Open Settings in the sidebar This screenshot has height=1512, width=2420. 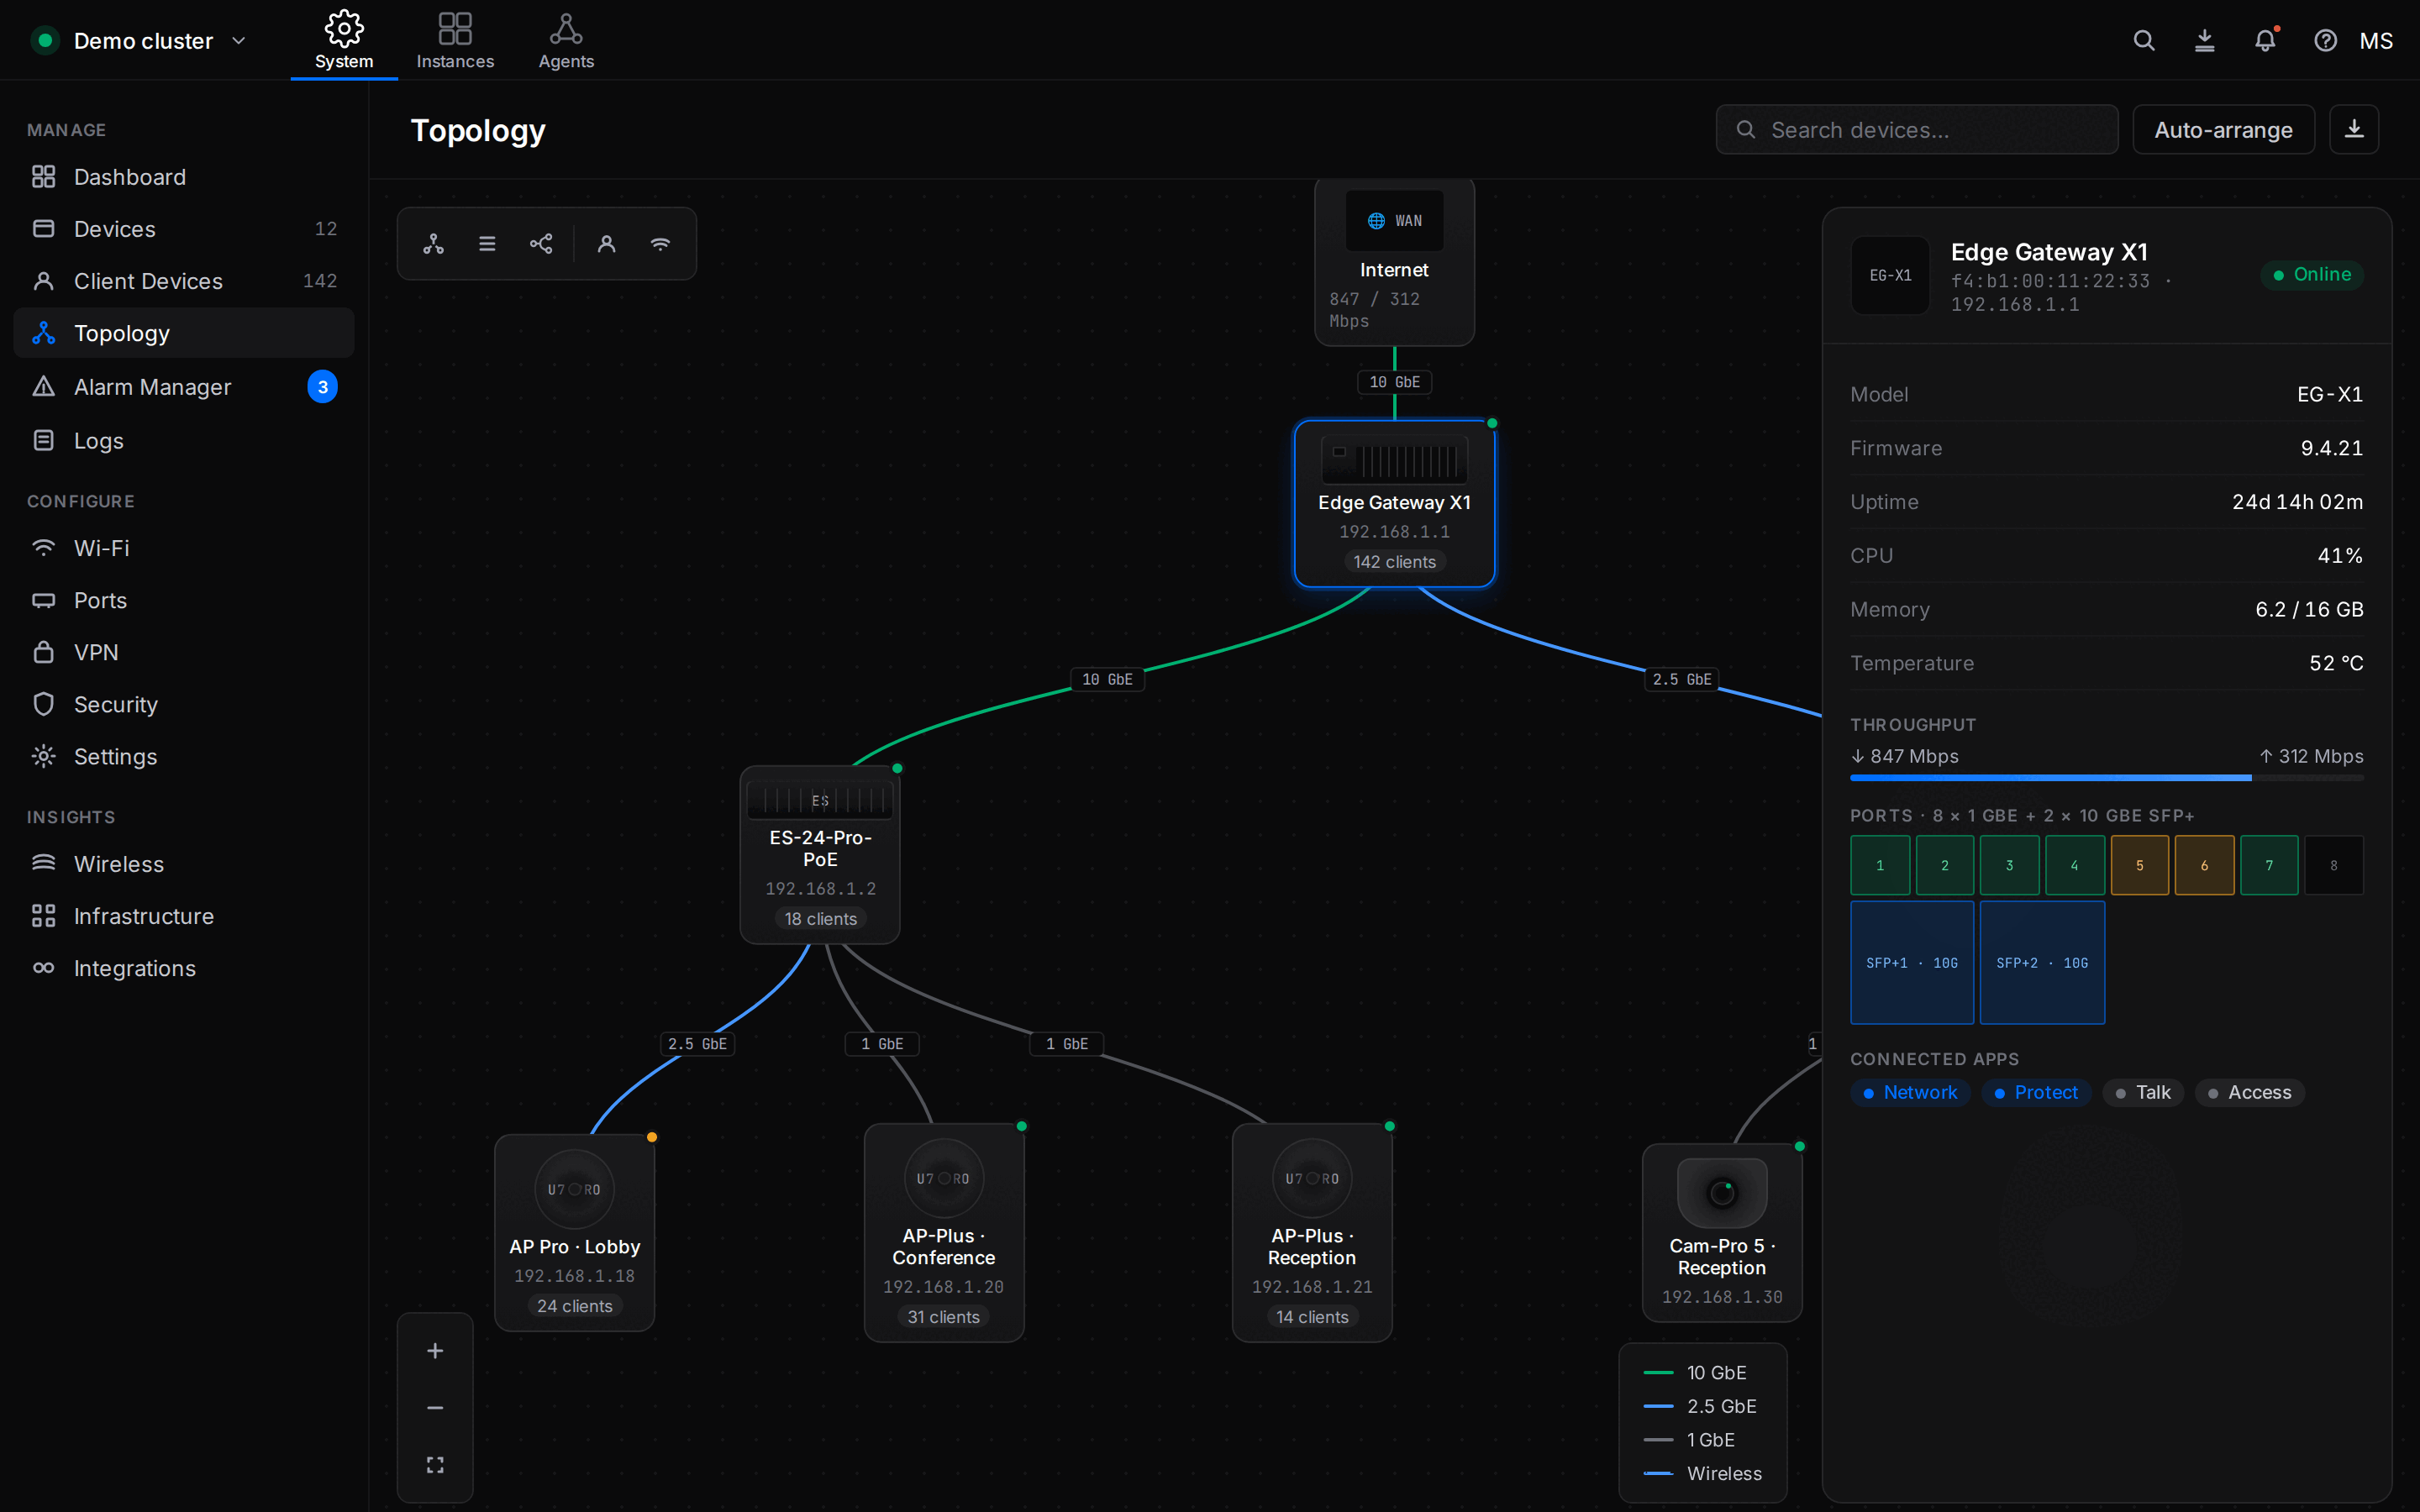point(184,756)
